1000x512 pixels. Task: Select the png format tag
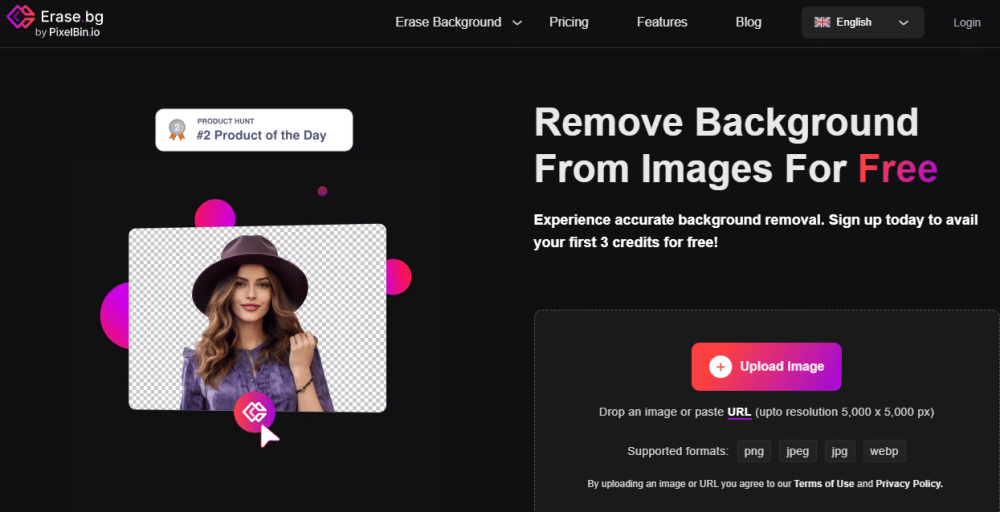click(x=753, y=451)
